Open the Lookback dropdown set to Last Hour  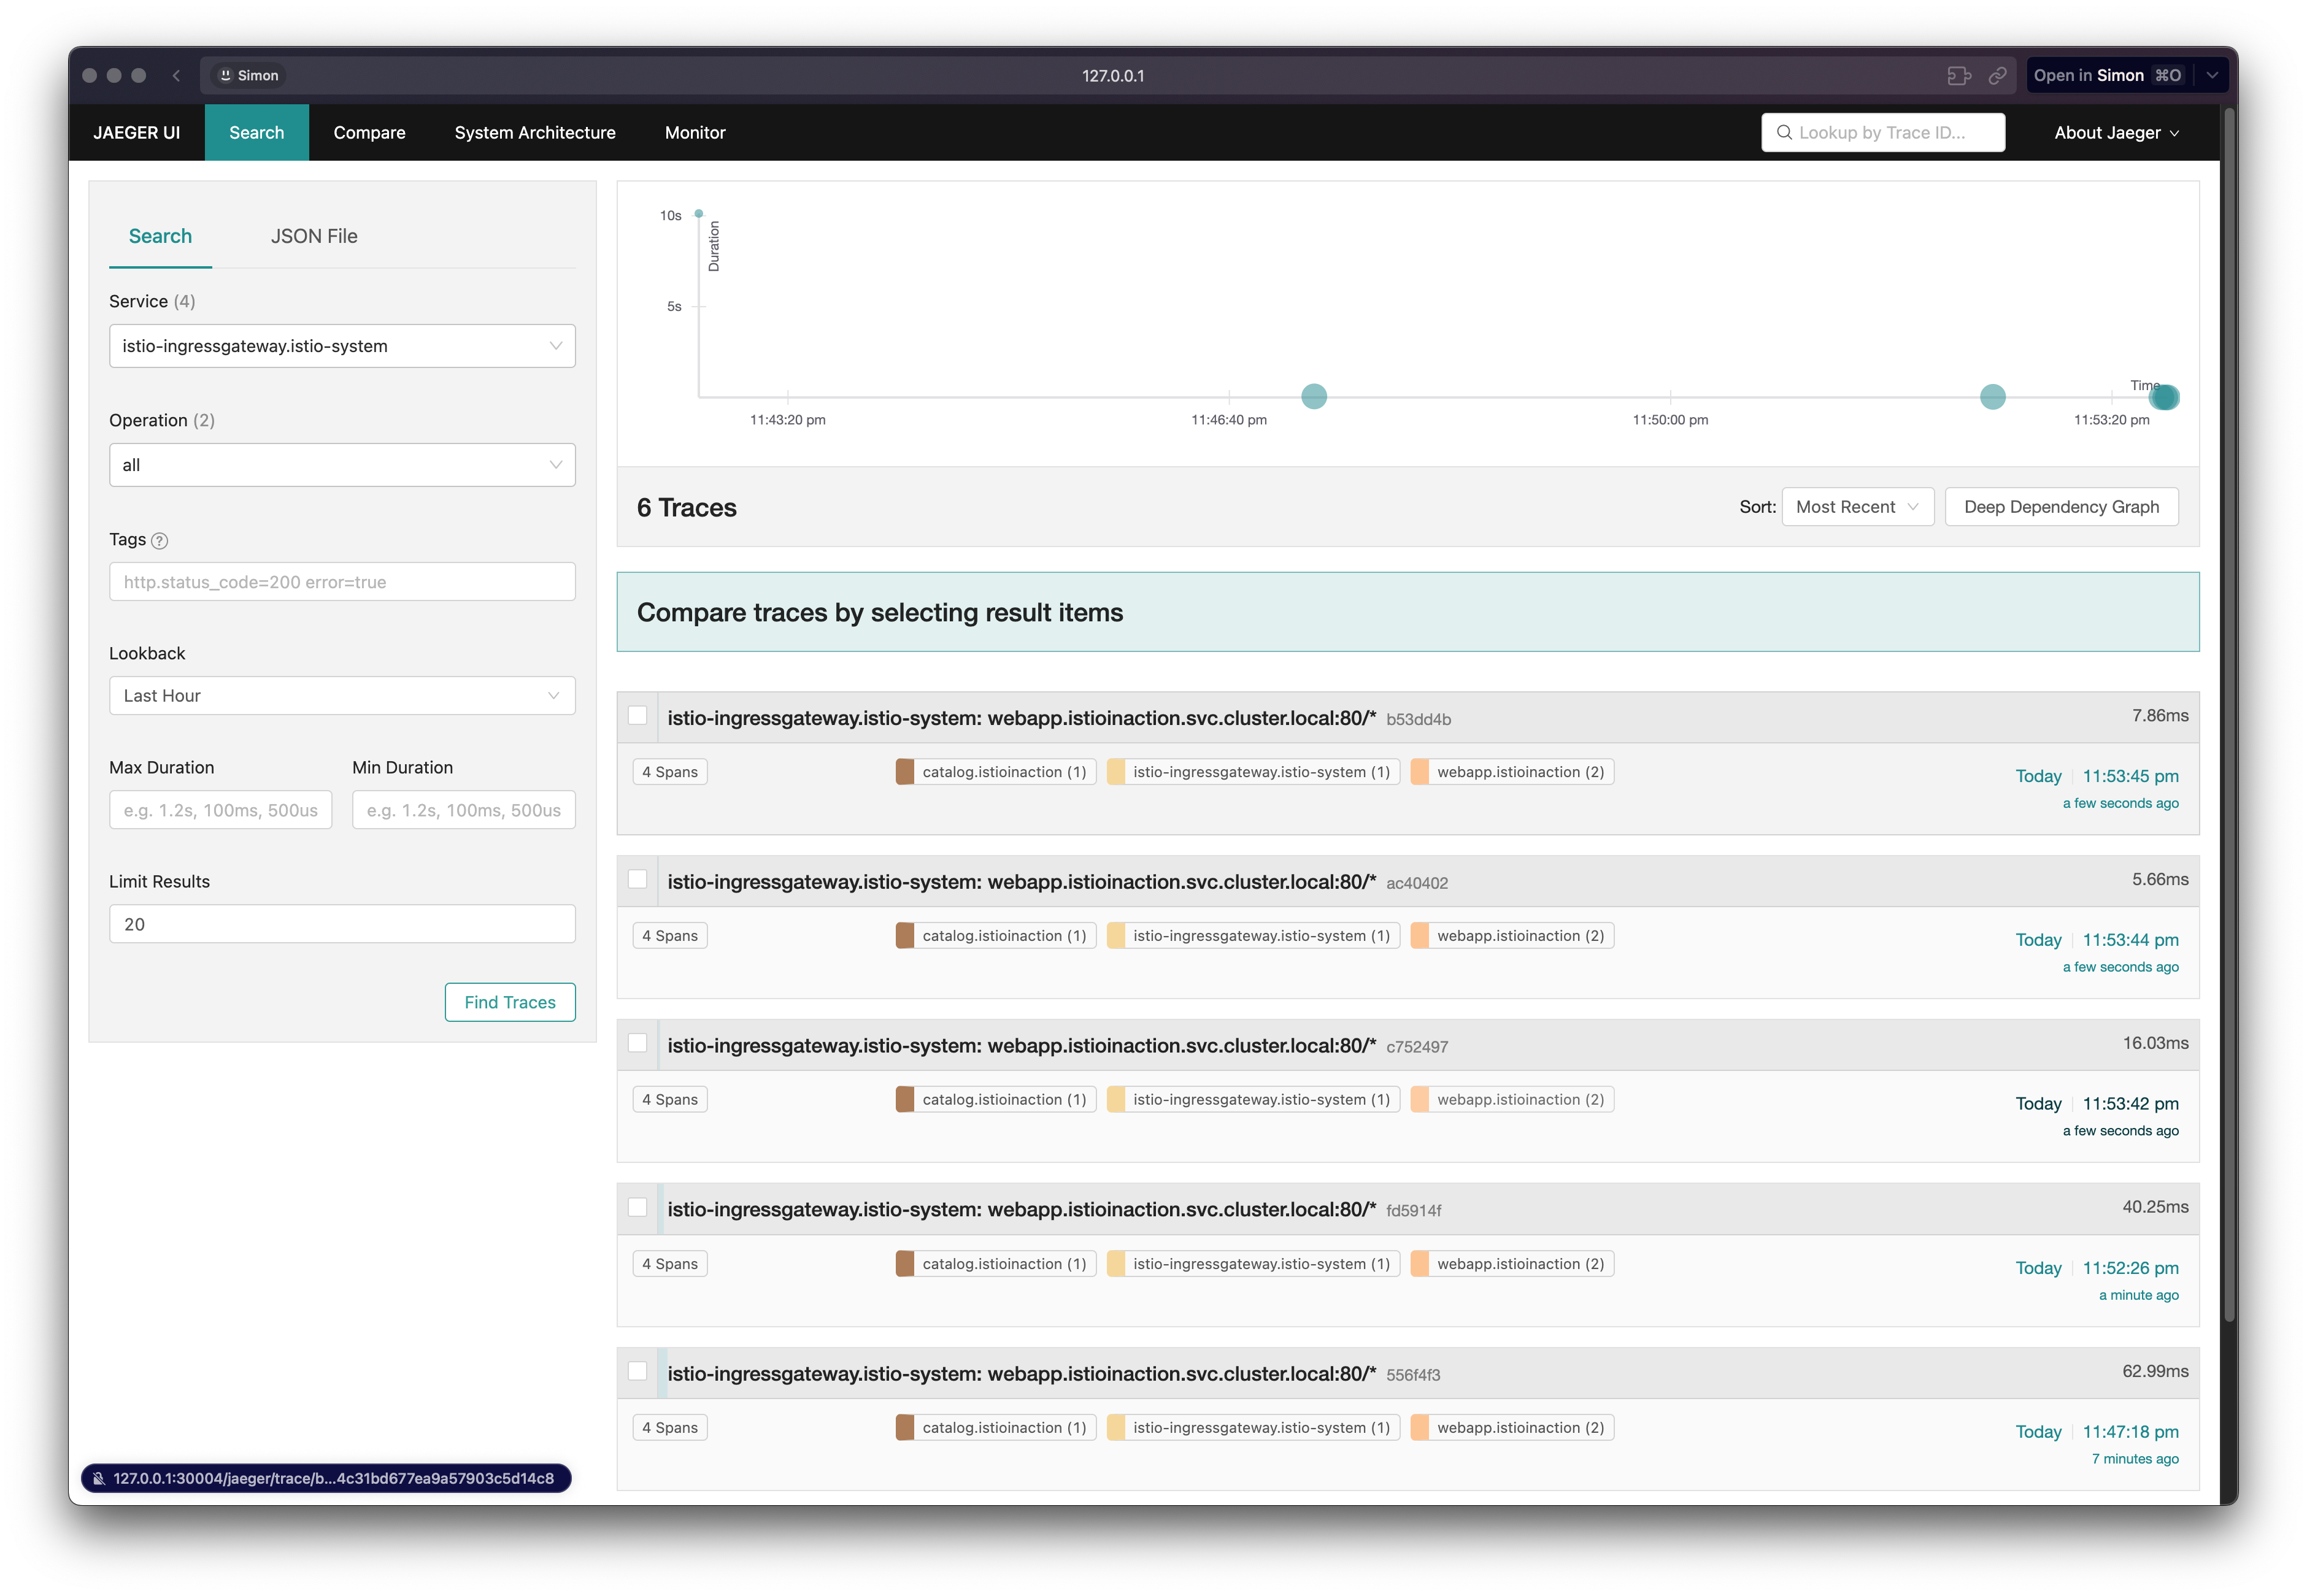click(x=342, y=696)
